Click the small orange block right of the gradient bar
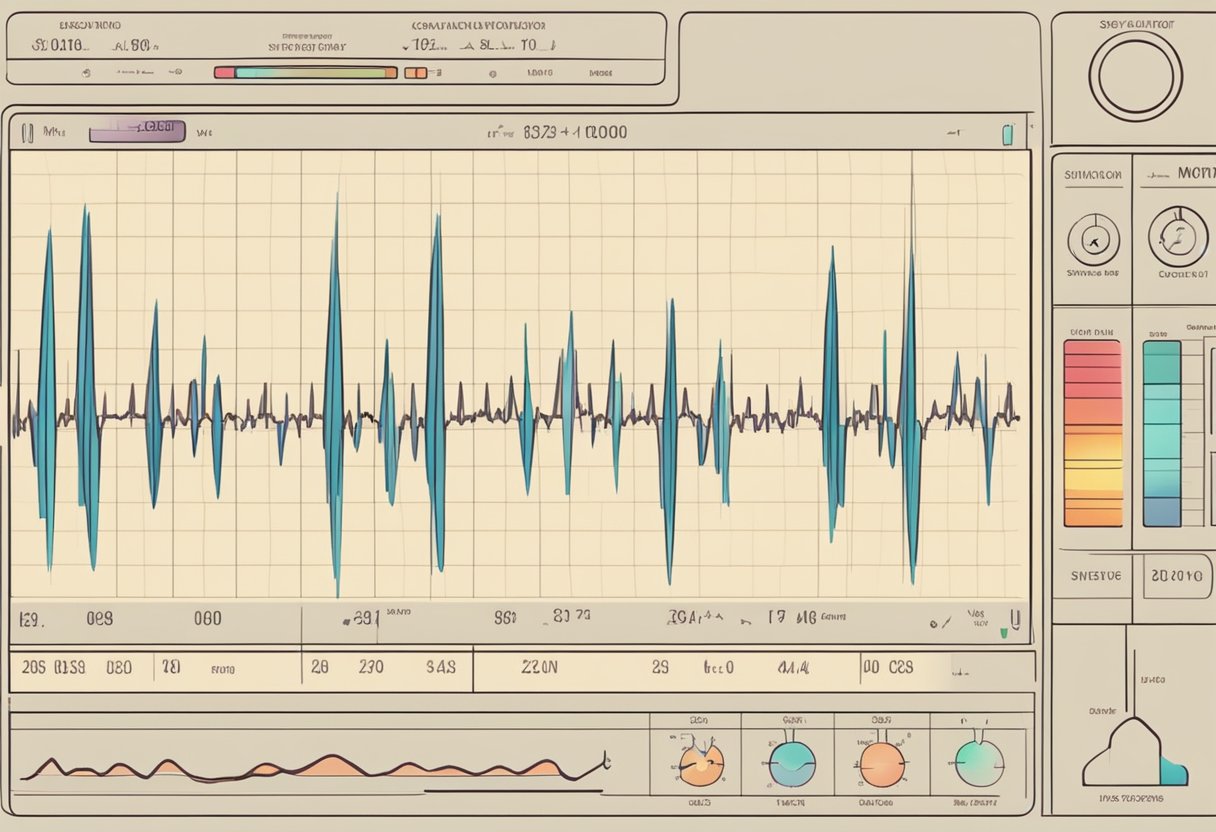Screen dimensions: 1216x832 tap(415, 73)
